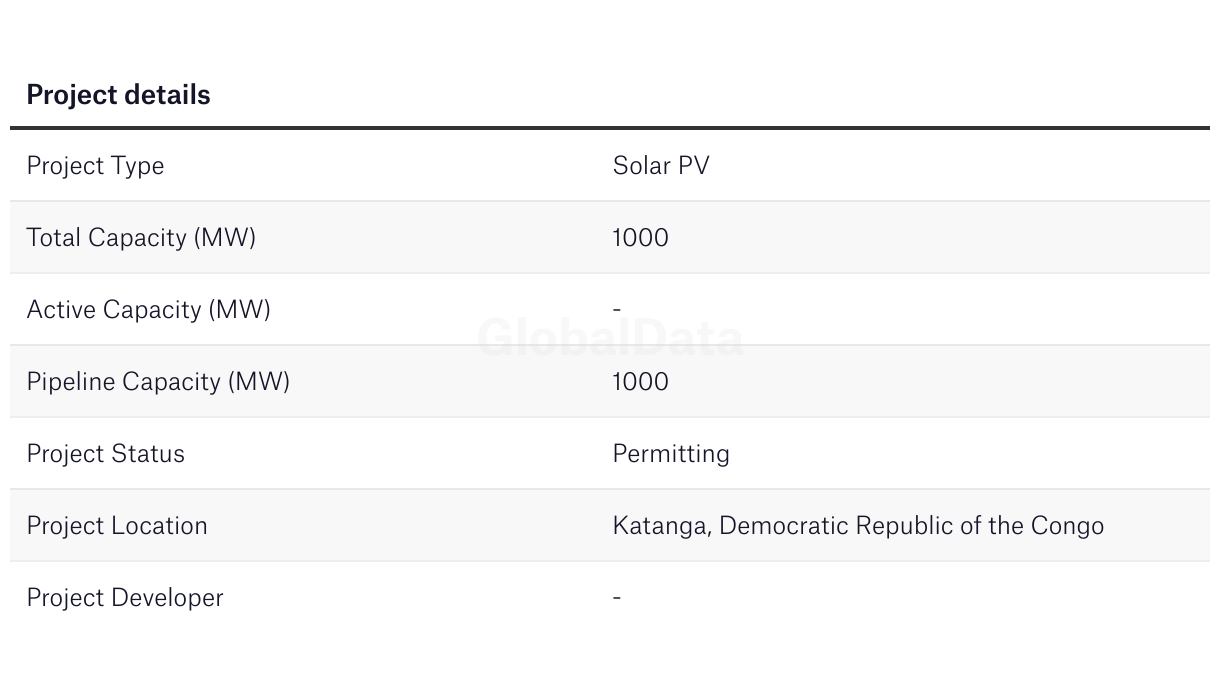1220x674 pixels.
Task: Select the Active Capacity (MW) label
Action: click(149, 310)
